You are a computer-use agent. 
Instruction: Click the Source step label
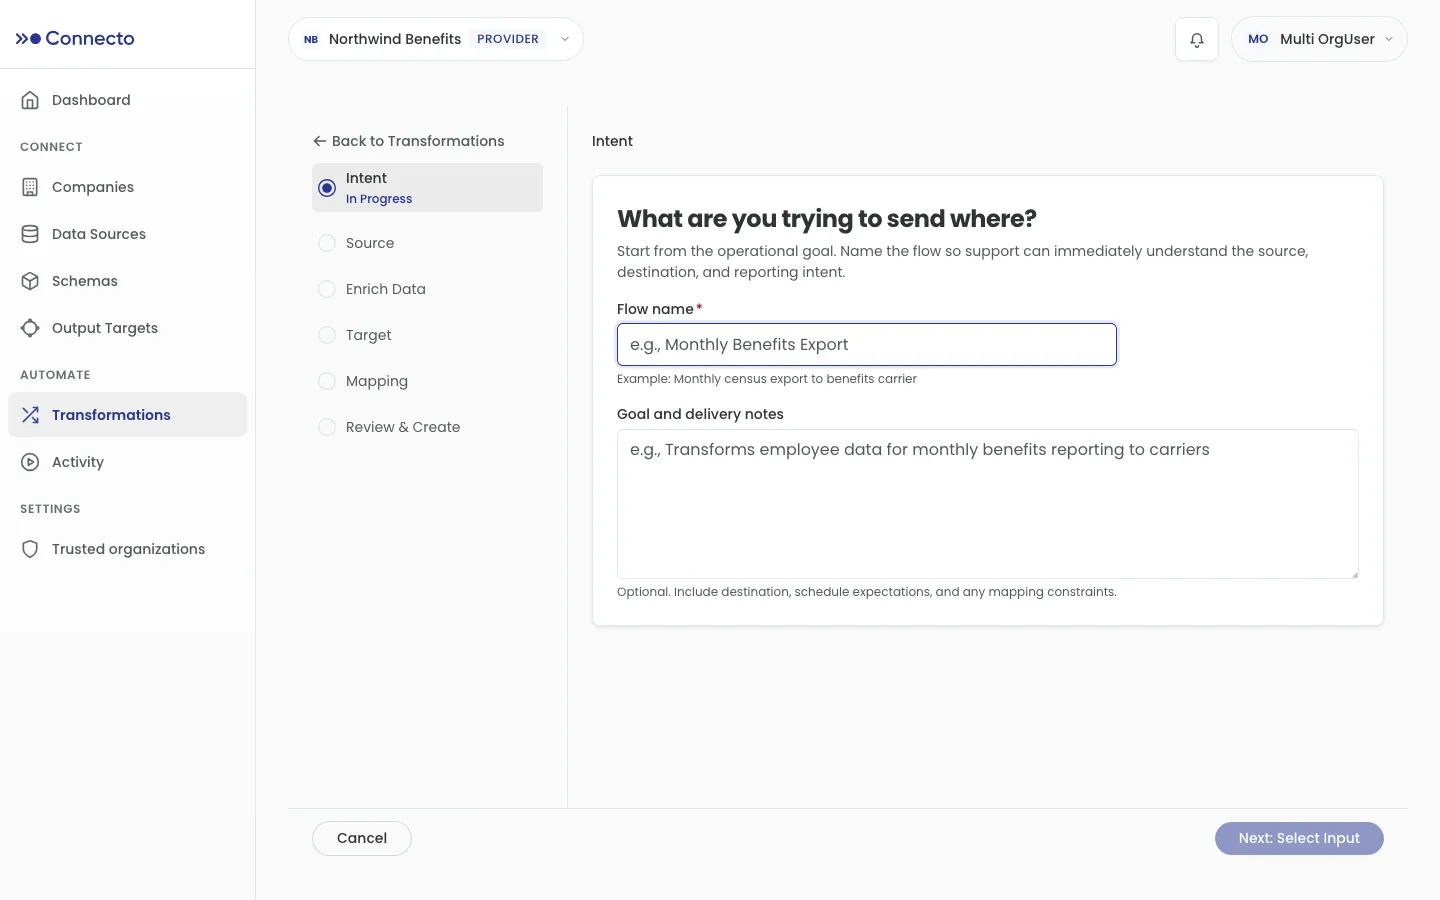(x=370, y=243)
